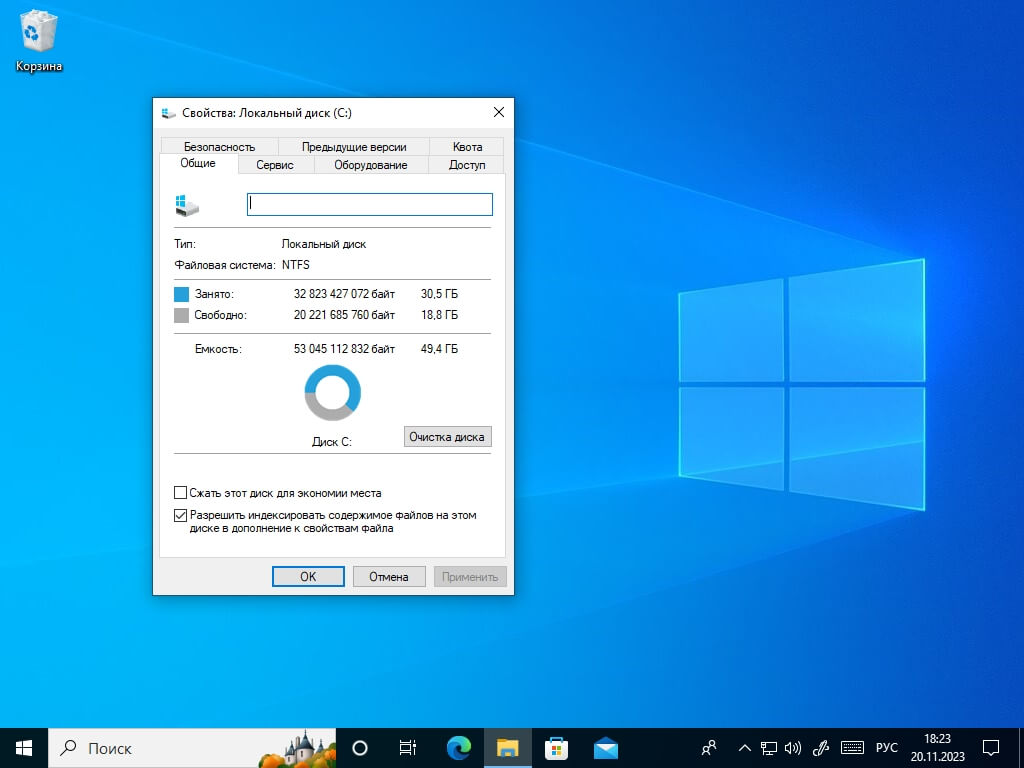Click the disk label text field
This screenshot has height=768, width=1024.
370,204
